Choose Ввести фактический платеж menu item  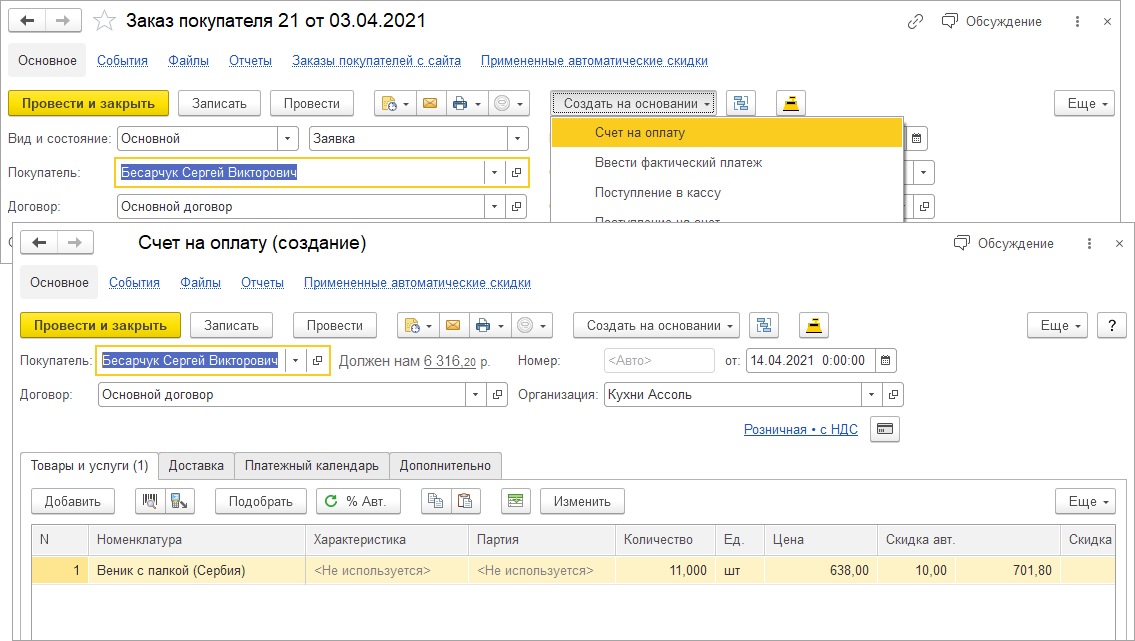(727, 163)
